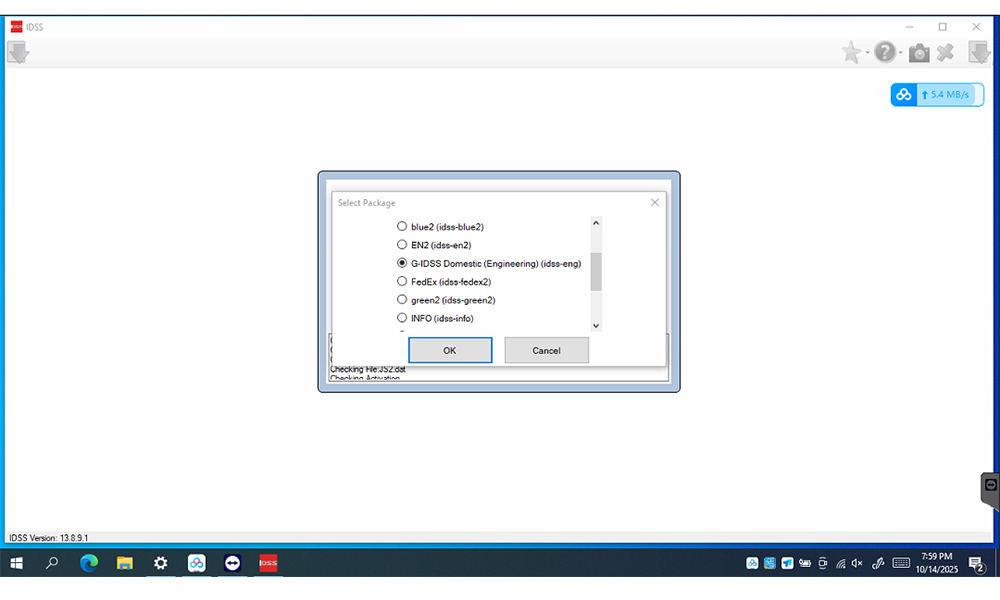1000x600 pixels.
Task: Click the camera screenshot icon
Action: tap(918, 53)
